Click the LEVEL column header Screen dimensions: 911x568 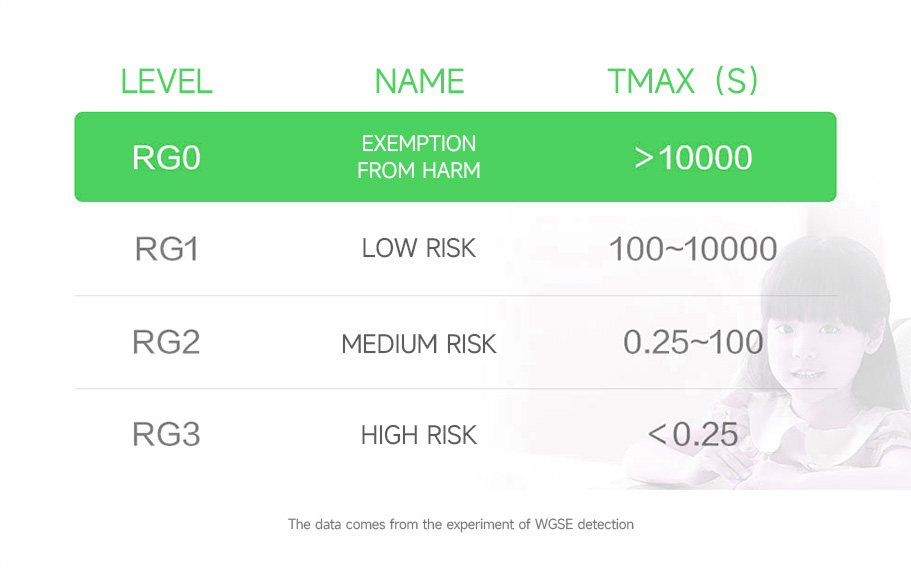coord(166,81)
